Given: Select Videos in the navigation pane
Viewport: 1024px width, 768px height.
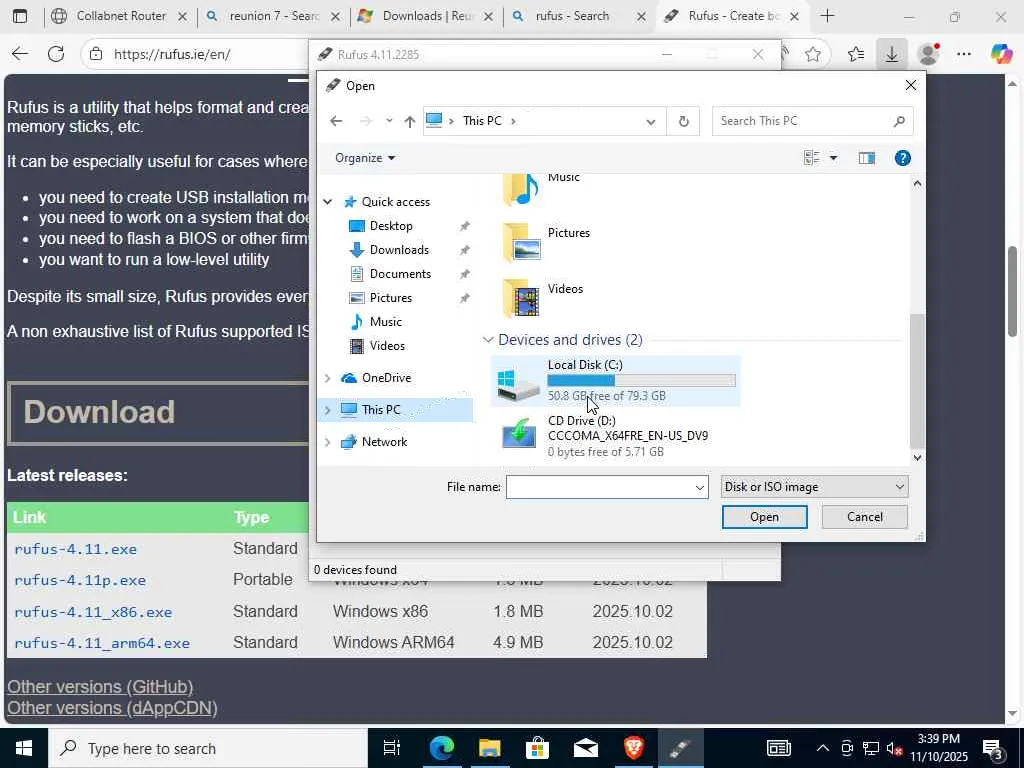Looking at the screenshot, I should [x=387, y=345].
